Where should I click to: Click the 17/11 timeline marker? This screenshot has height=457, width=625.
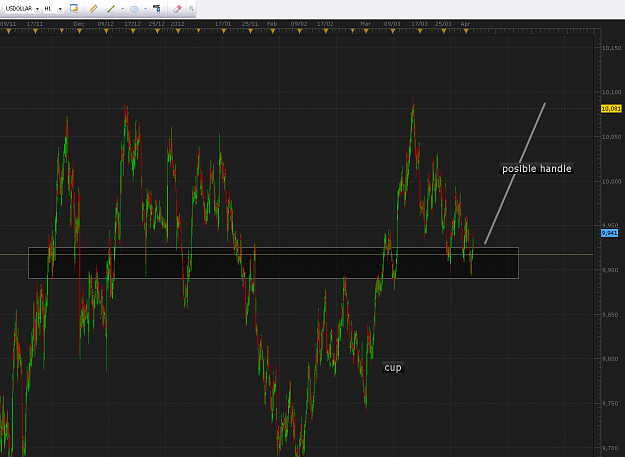coord(35,31)
